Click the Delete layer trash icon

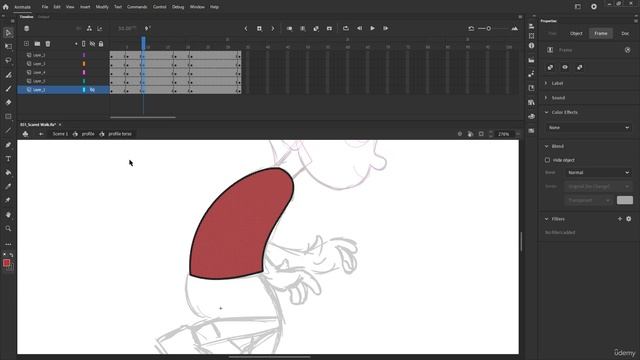coord(48,44)
